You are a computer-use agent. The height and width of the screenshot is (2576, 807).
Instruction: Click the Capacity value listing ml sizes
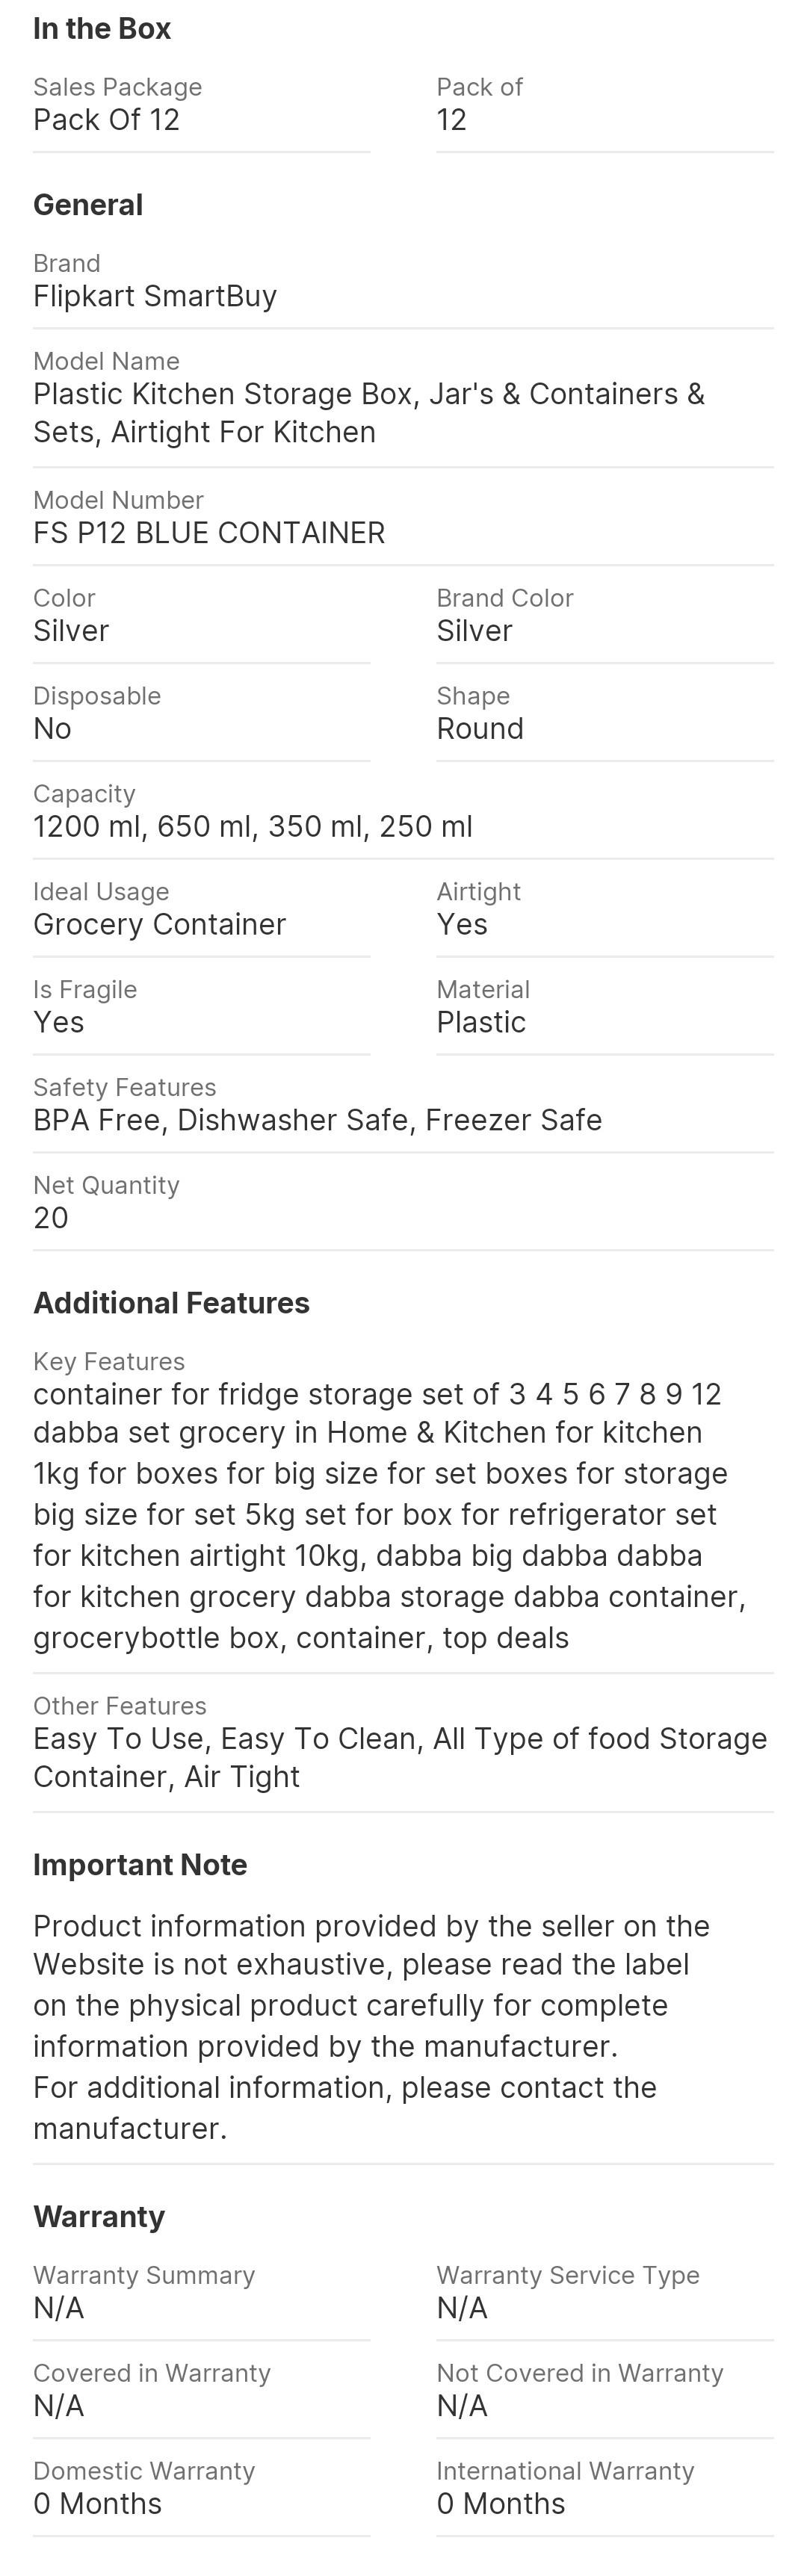pos(253,826)
